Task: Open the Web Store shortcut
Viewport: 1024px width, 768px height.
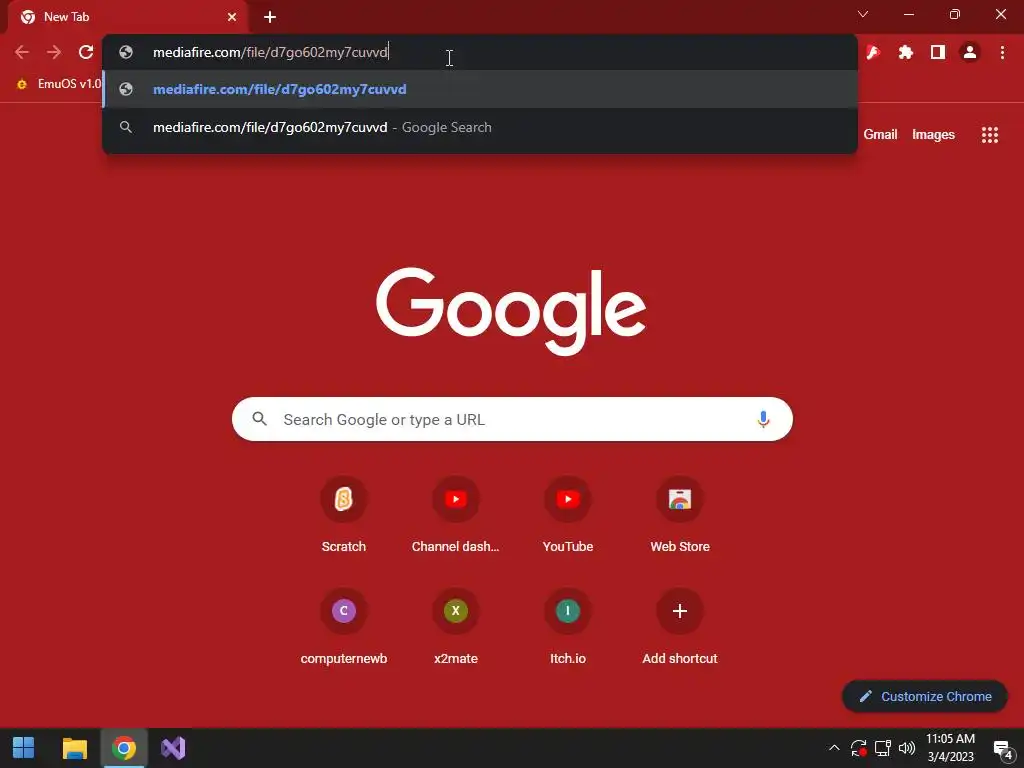Action: (680, 515)
